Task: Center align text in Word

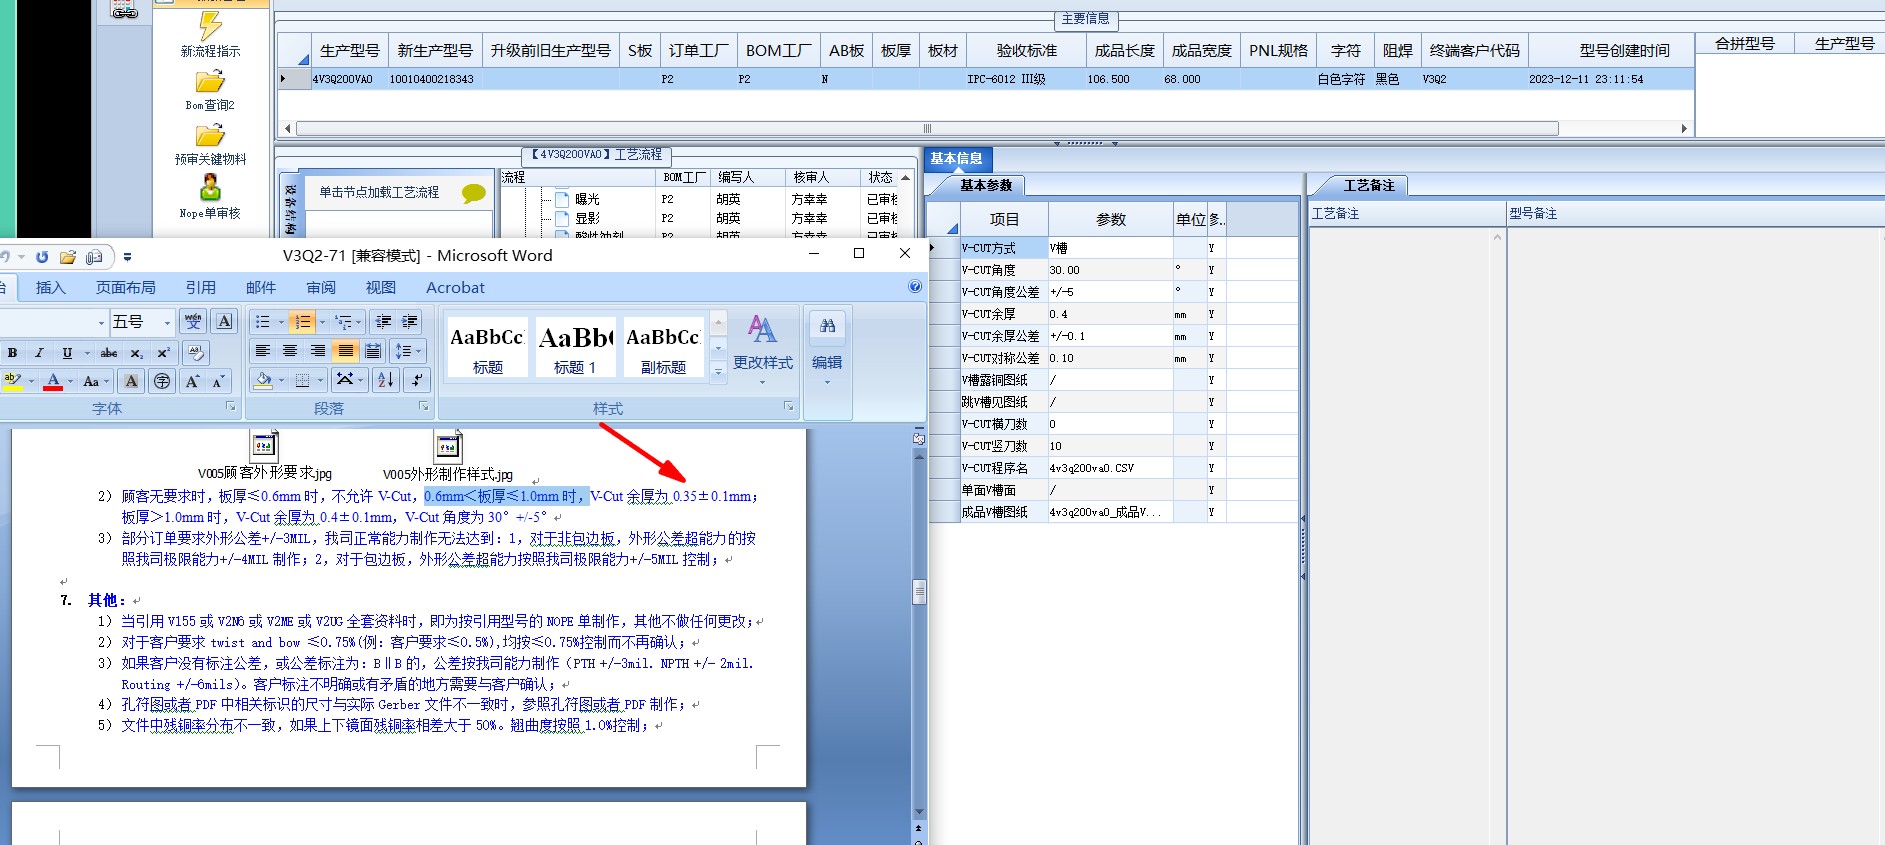Action: 290,351
